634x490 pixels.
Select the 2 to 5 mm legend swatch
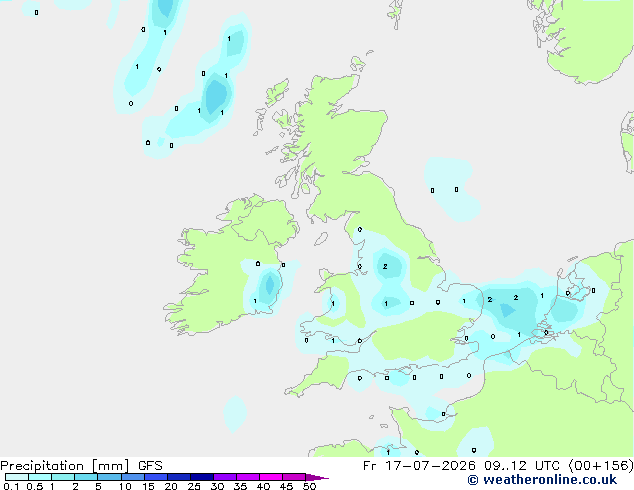click(x=86, y=477)
